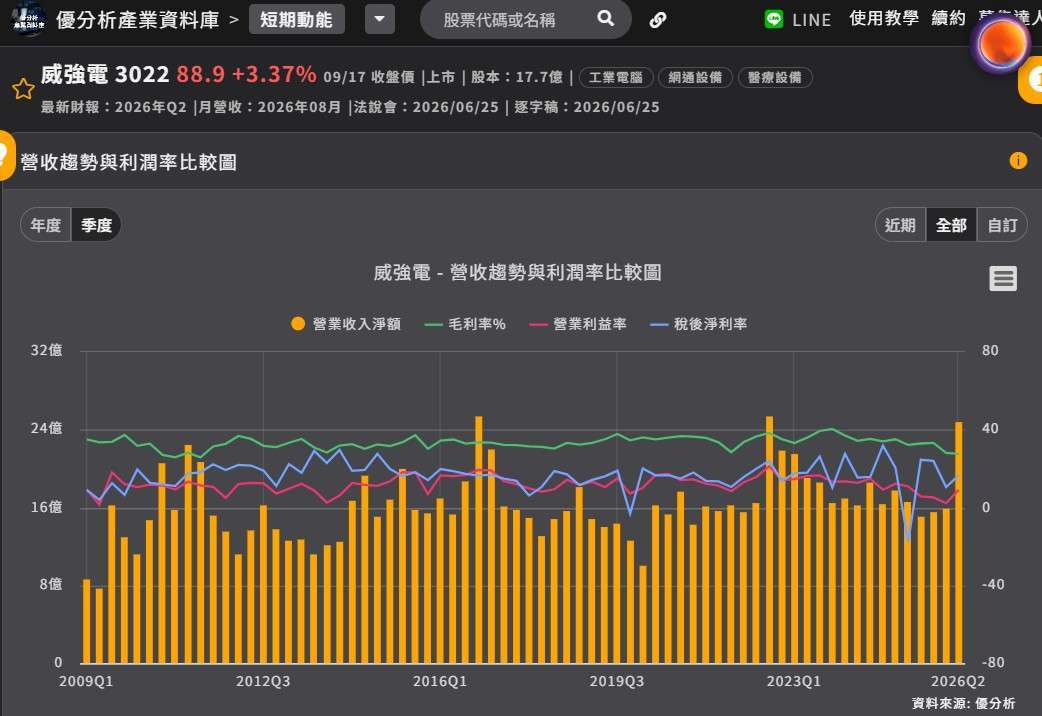Screen dimensions: 1042x716
Task: Click the 資料來源: 優分析 credit text
Action: [964, 703]
